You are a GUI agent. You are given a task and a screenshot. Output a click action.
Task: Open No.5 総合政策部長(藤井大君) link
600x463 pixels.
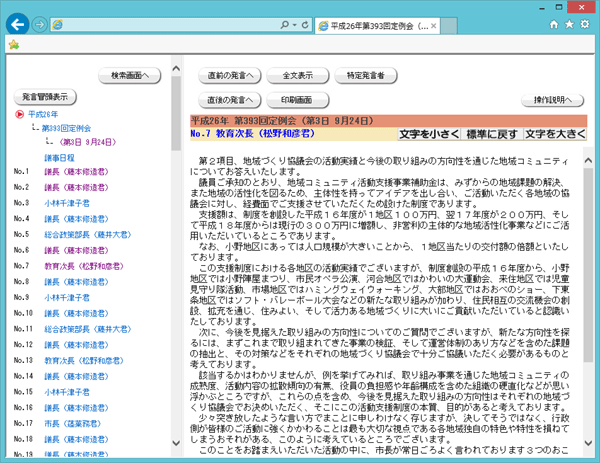click(x=88, y=234)
